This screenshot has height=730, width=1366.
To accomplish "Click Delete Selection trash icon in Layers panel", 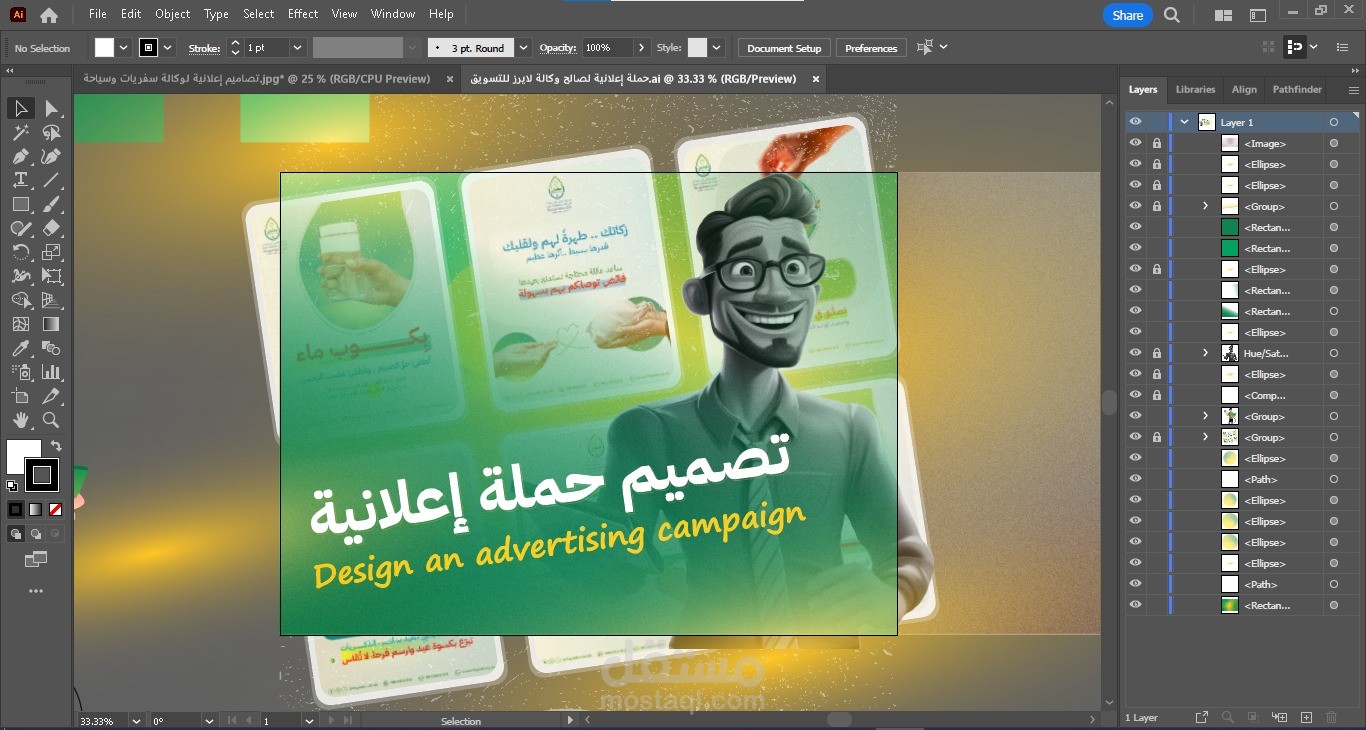I will (1331, 717).
